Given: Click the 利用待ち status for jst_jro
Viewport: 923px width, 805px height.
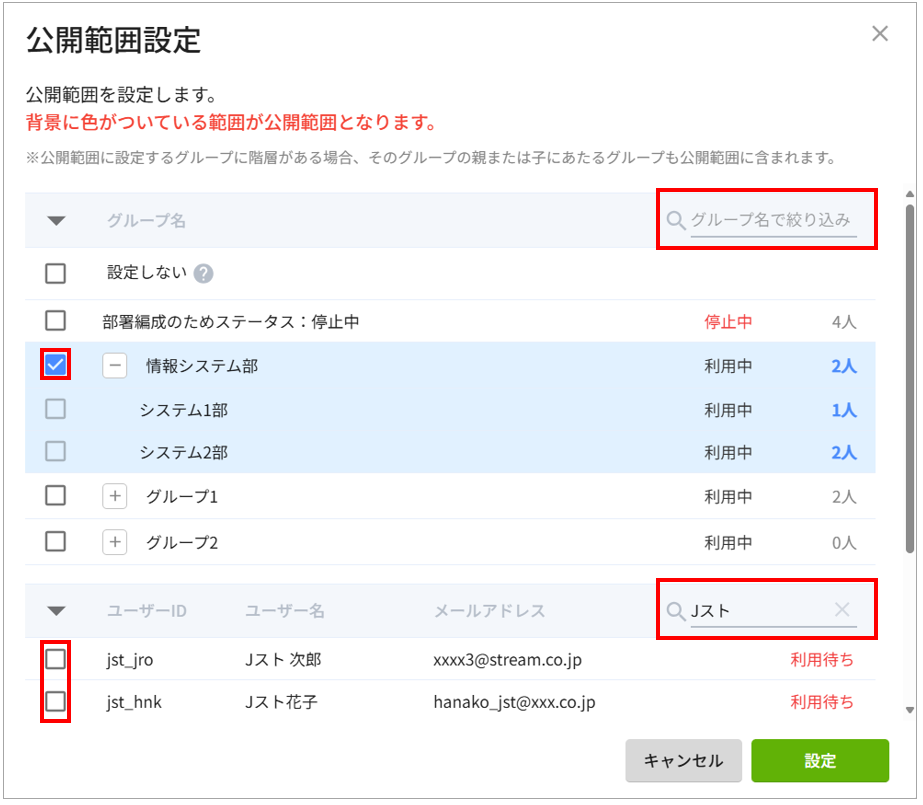Looking at the screenshot, I should 822,660.
